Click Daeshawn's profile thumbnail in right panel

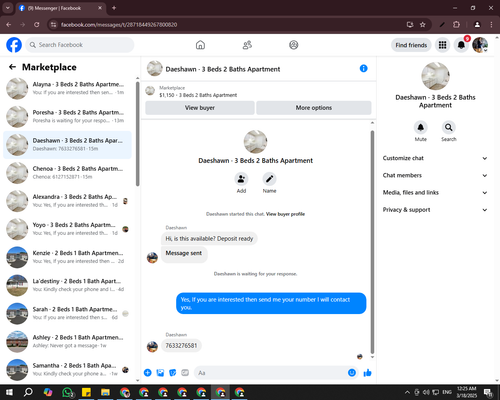435,76
